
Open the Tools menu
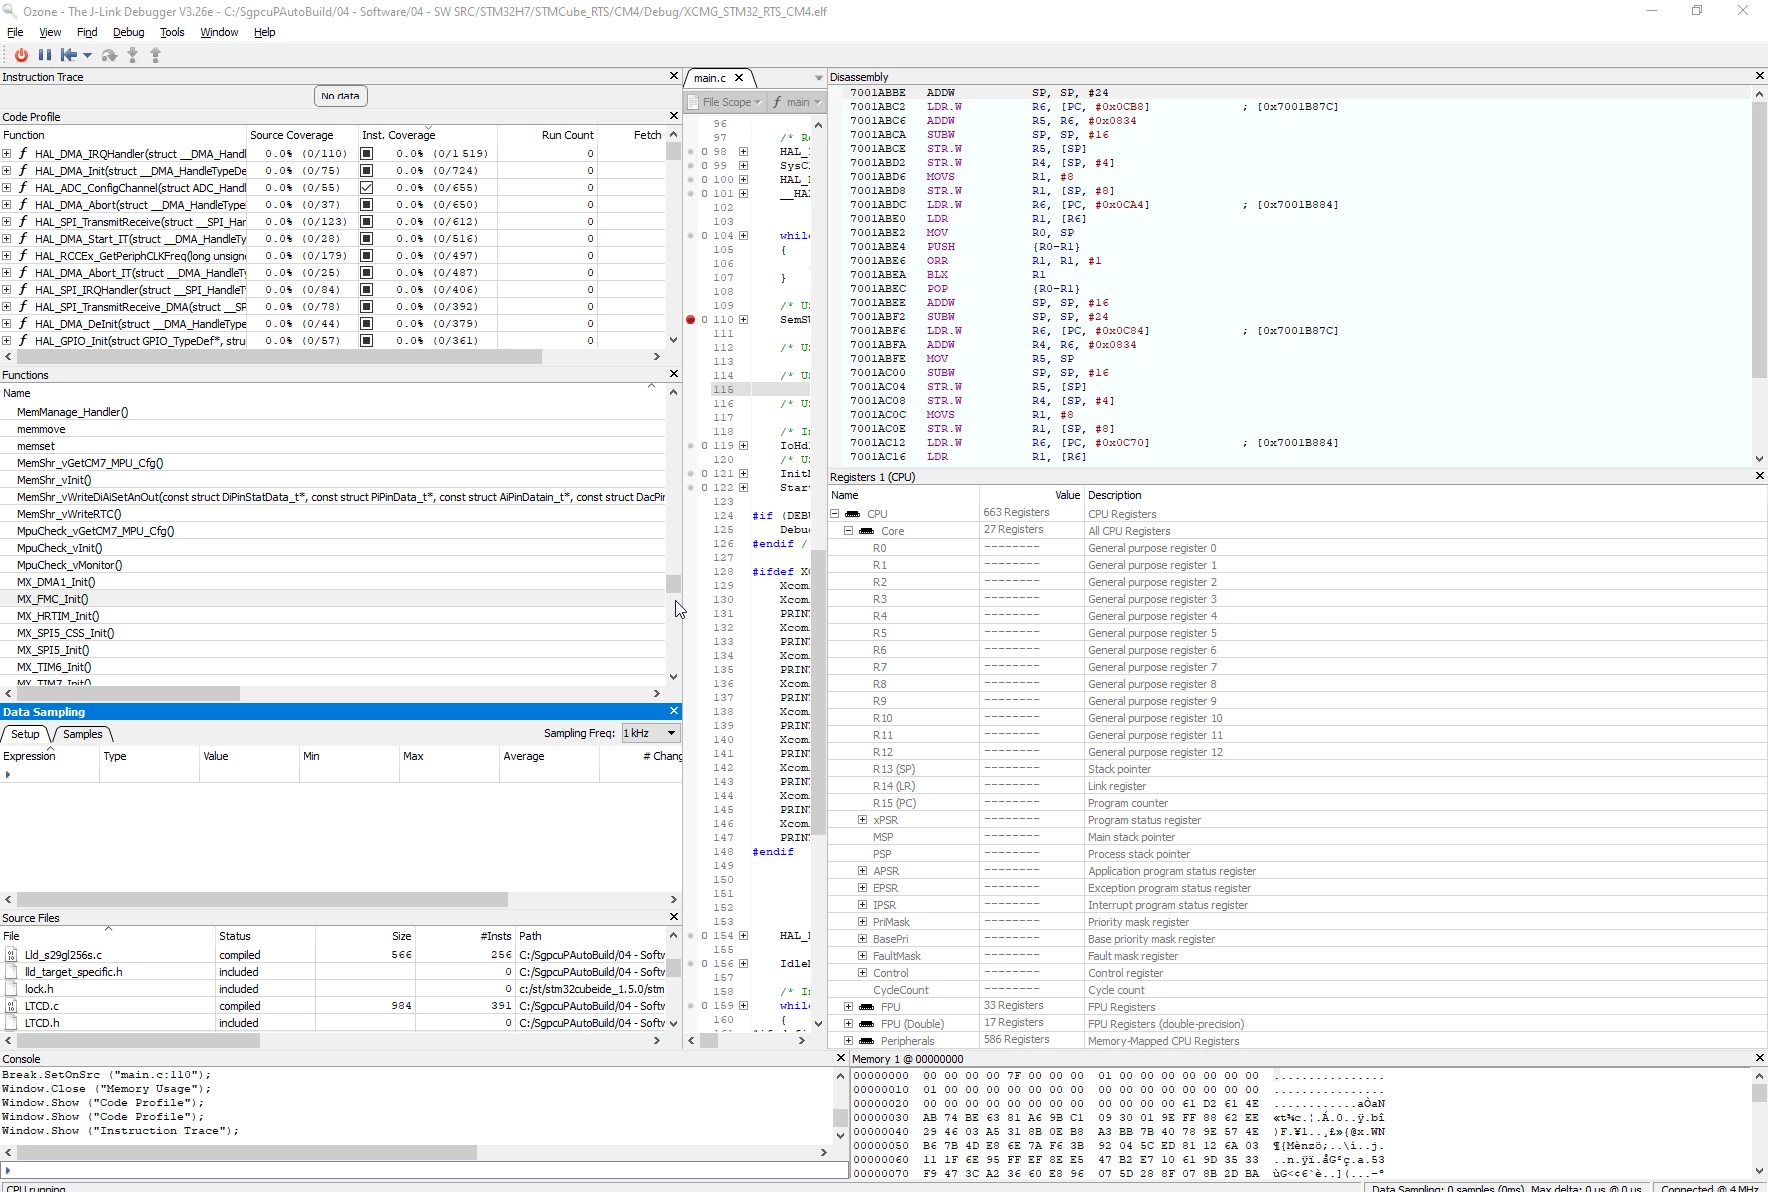click(x=172, y=32)
